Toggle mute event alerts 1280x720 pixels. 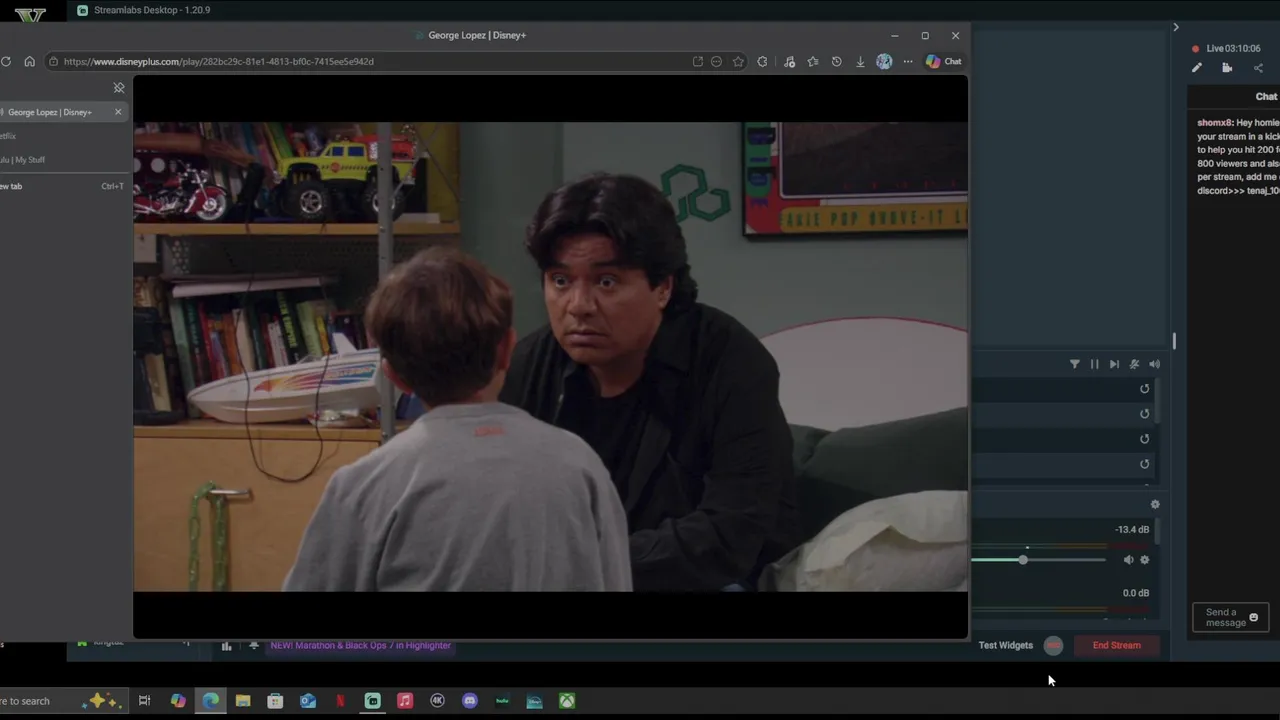(x=1134, y=364)
